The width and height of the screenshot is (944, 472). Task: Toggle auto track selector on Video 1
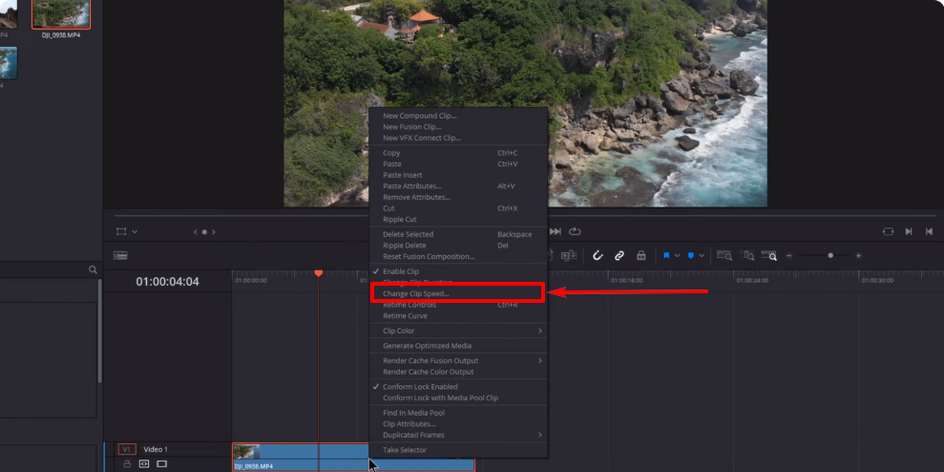[x=144, y=464]
